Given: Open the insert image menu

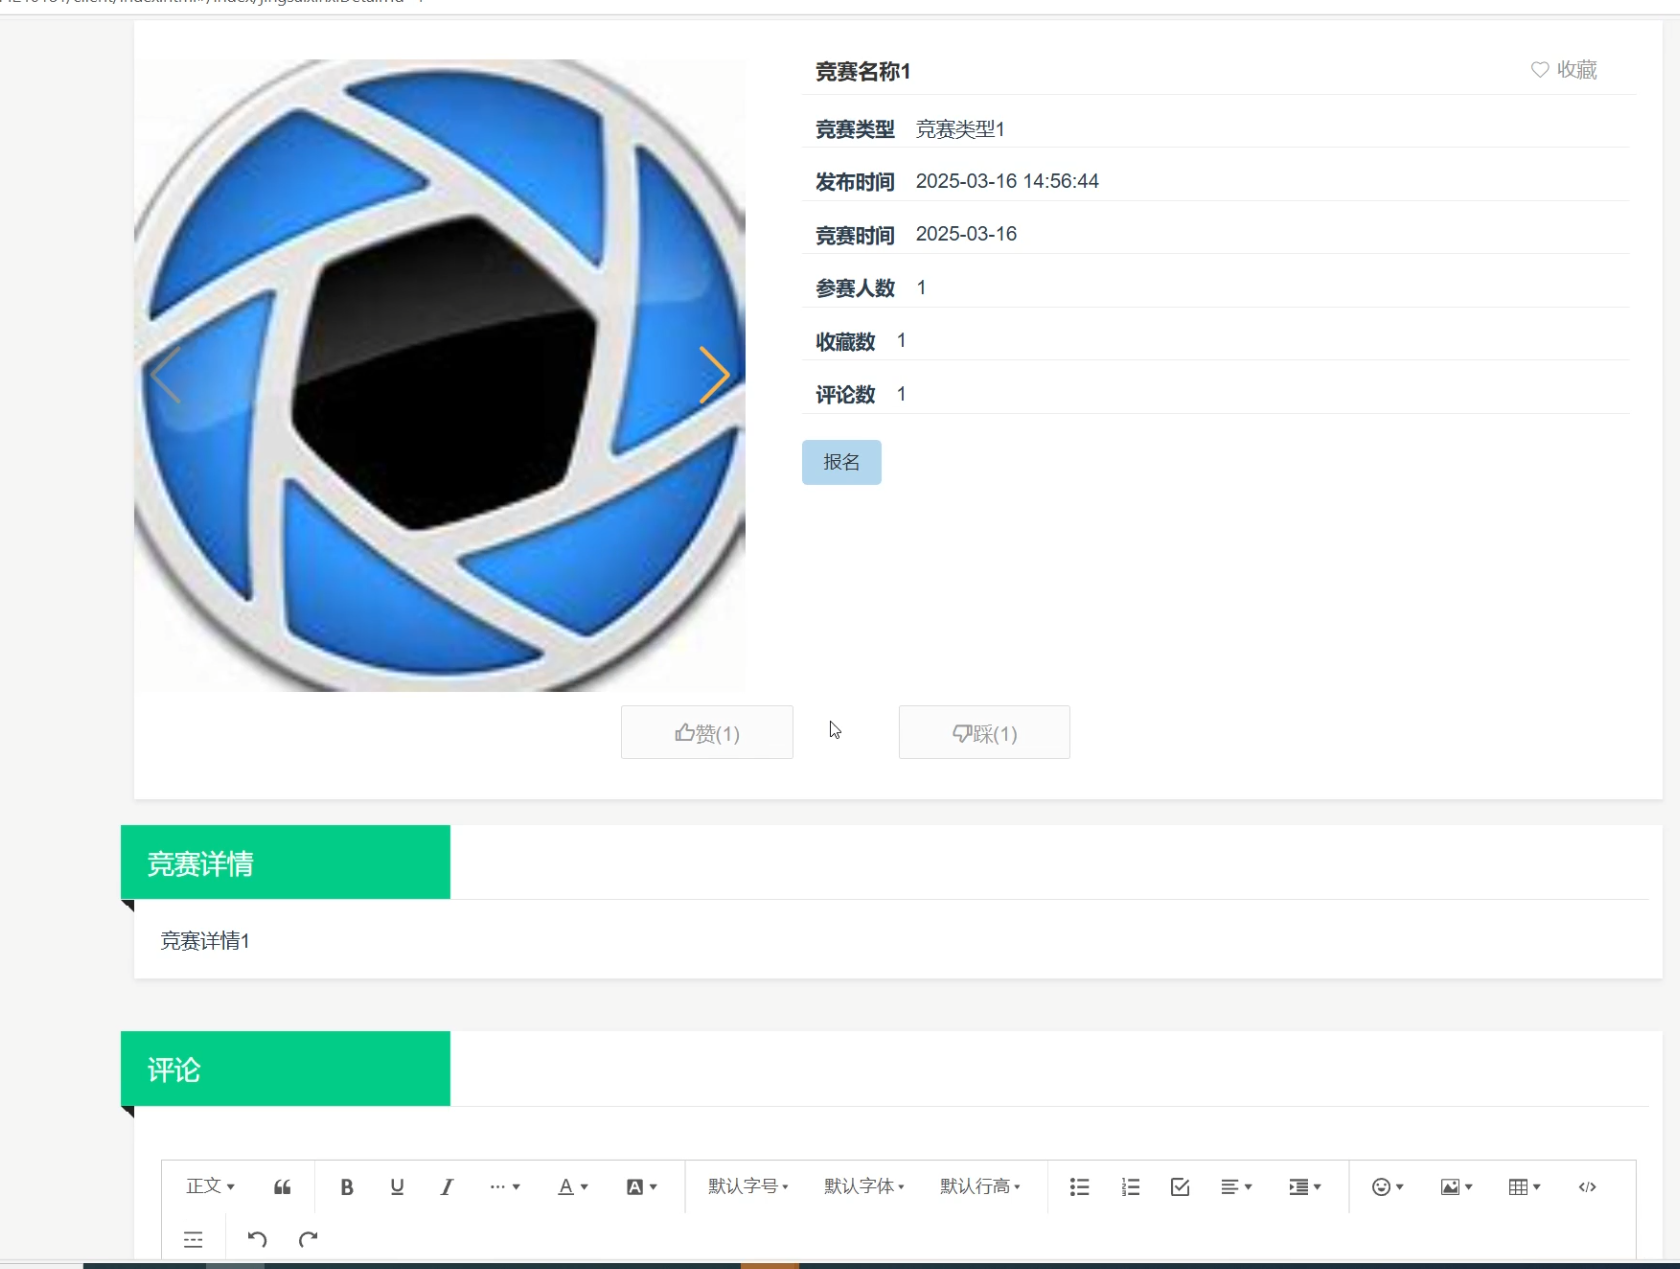Looking at the screenshot, I should click(x=1456, y=1187).
